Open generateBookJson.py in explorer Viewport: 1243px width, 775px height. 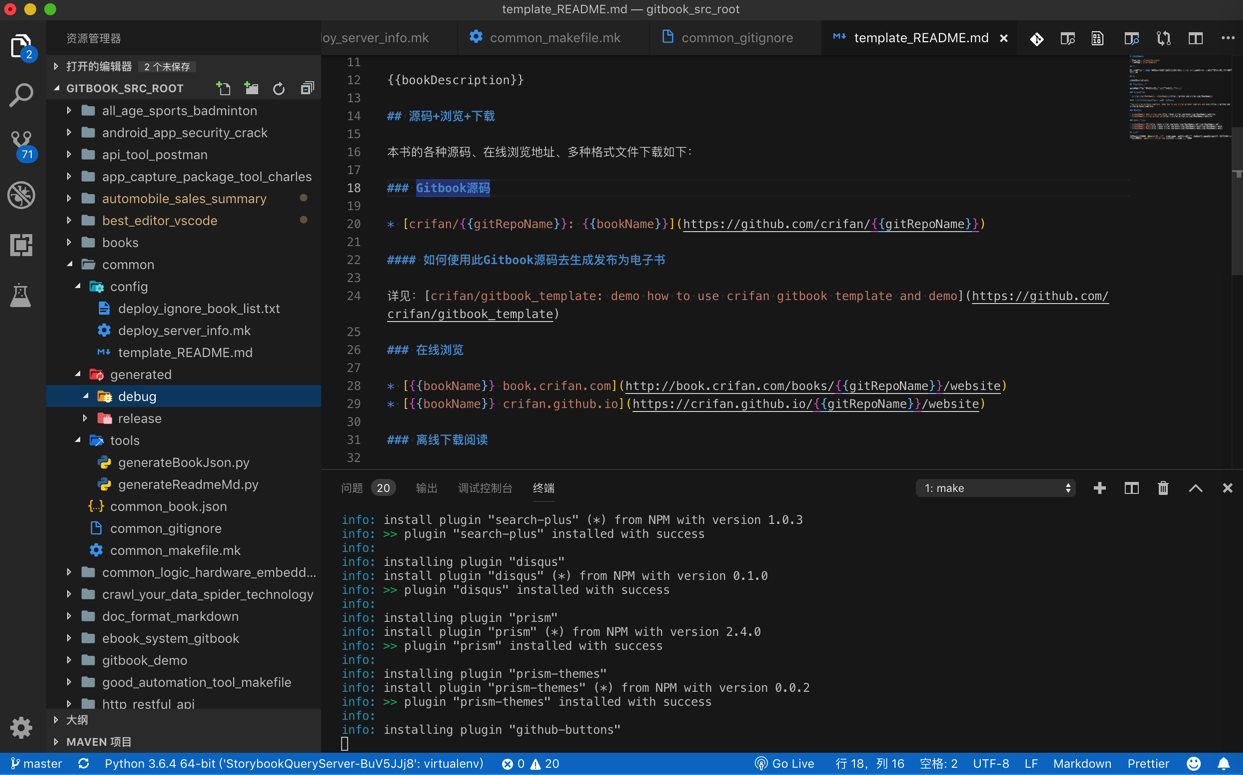pyautogui.click(x=183, y=462)
